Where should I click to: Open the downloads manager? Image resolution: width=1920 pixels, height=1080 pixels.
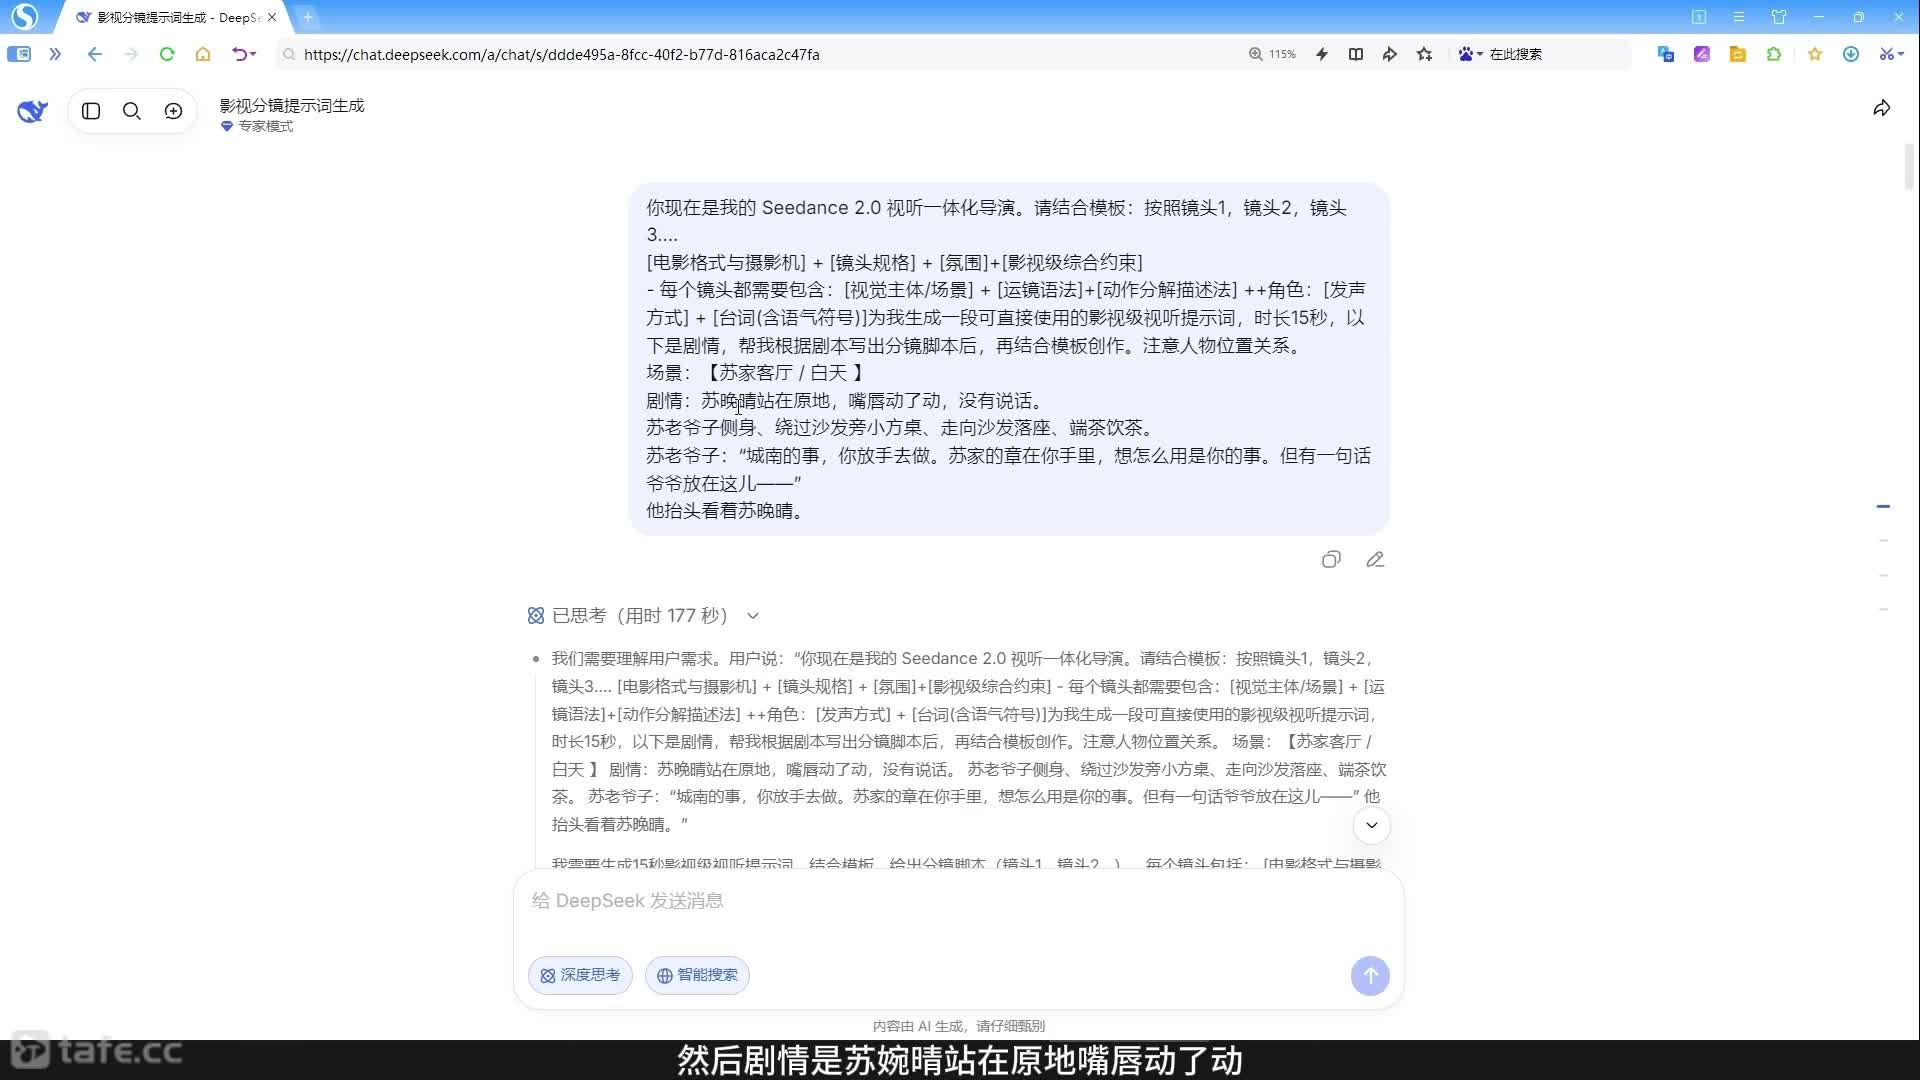[x=1851, y=54]
